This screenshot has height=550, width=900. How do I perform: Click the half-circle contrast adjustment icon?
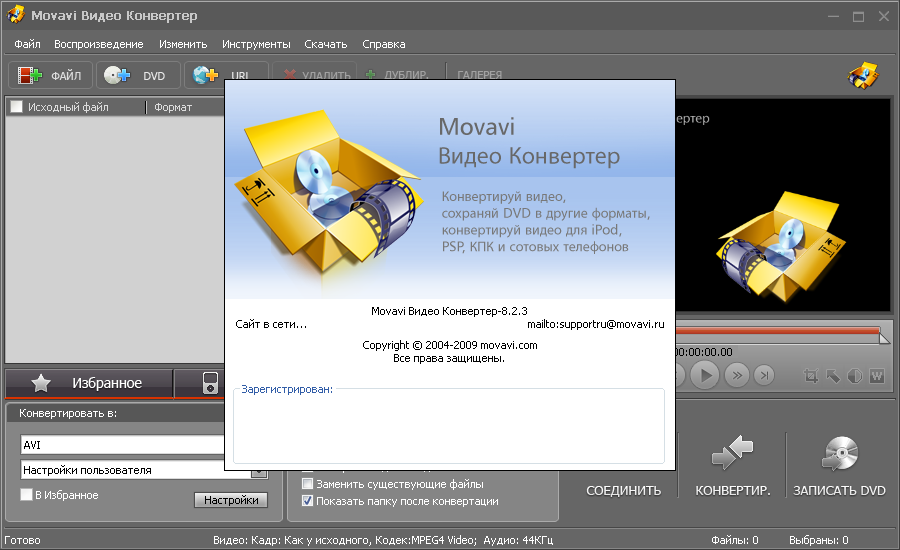[855, 376]
